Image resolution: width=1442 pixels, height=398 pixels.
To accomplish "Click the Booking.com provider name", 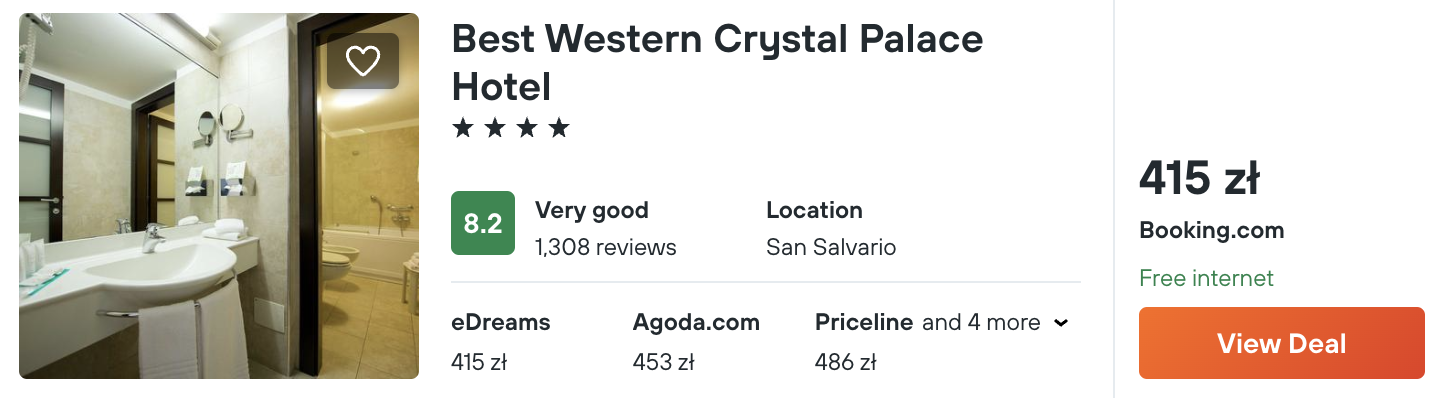I will tap(1211, 230).
